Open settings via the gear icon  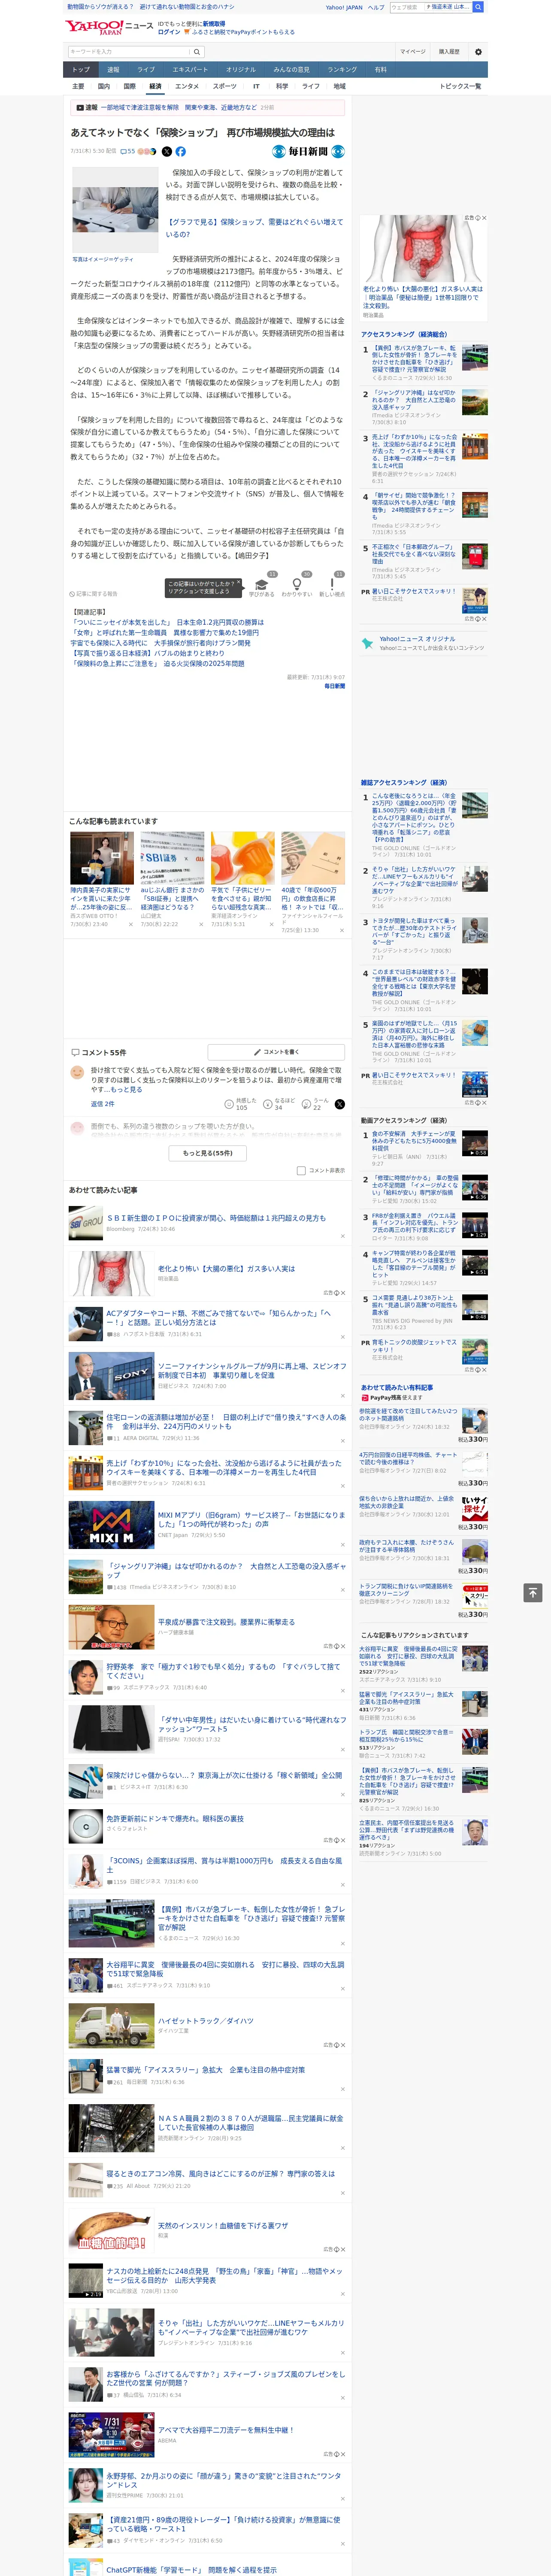[x=478, y=52]
